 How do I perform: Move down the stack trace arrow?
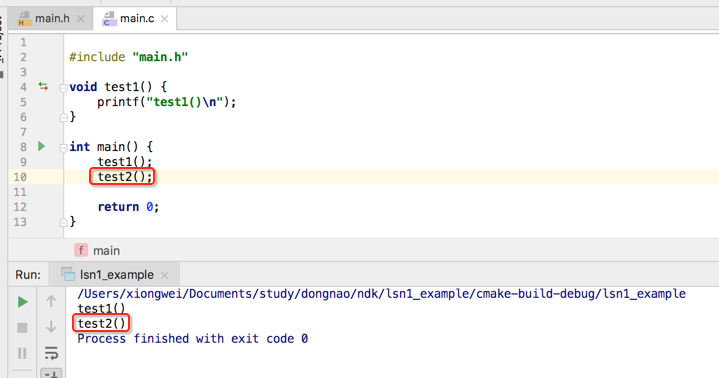(51, 327)
